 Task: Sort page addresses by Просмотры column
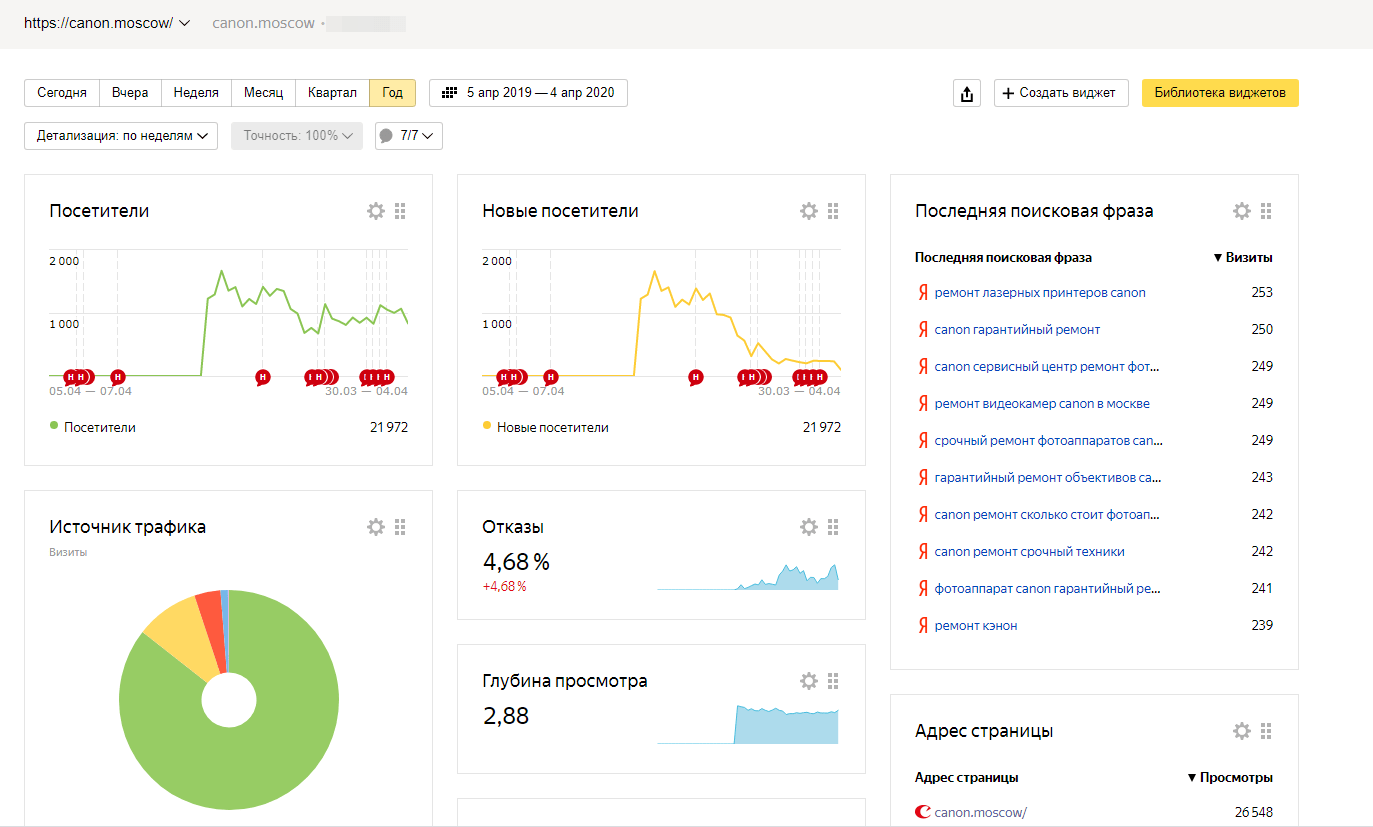(1229, 777)
